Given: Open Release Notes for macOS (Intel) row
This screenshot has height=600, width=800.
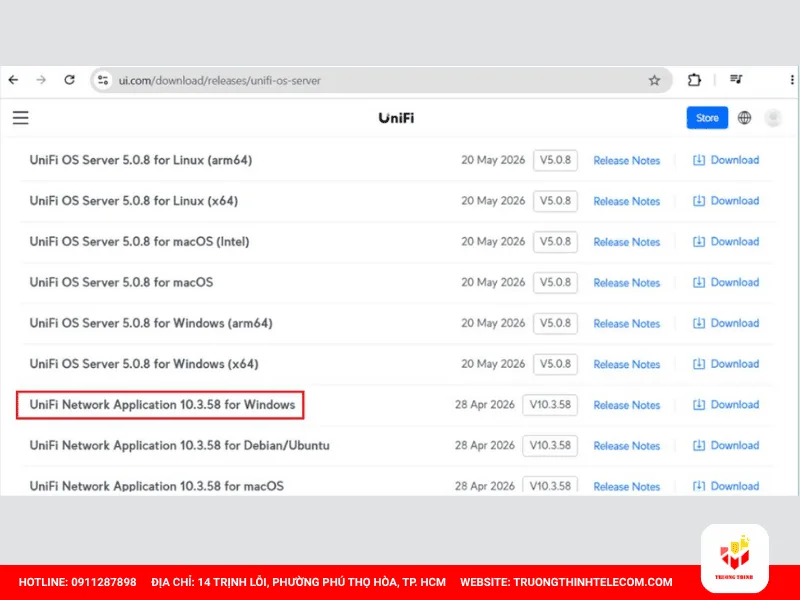Looking at the screenshot, I should click(627, 242).
